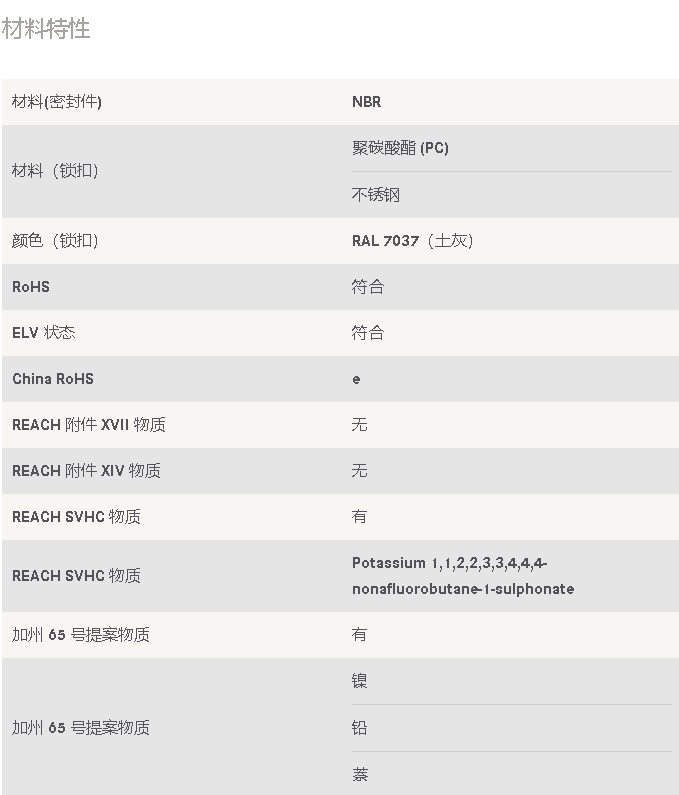Click the 符合 value beside ELV 状态

(367, 333)
